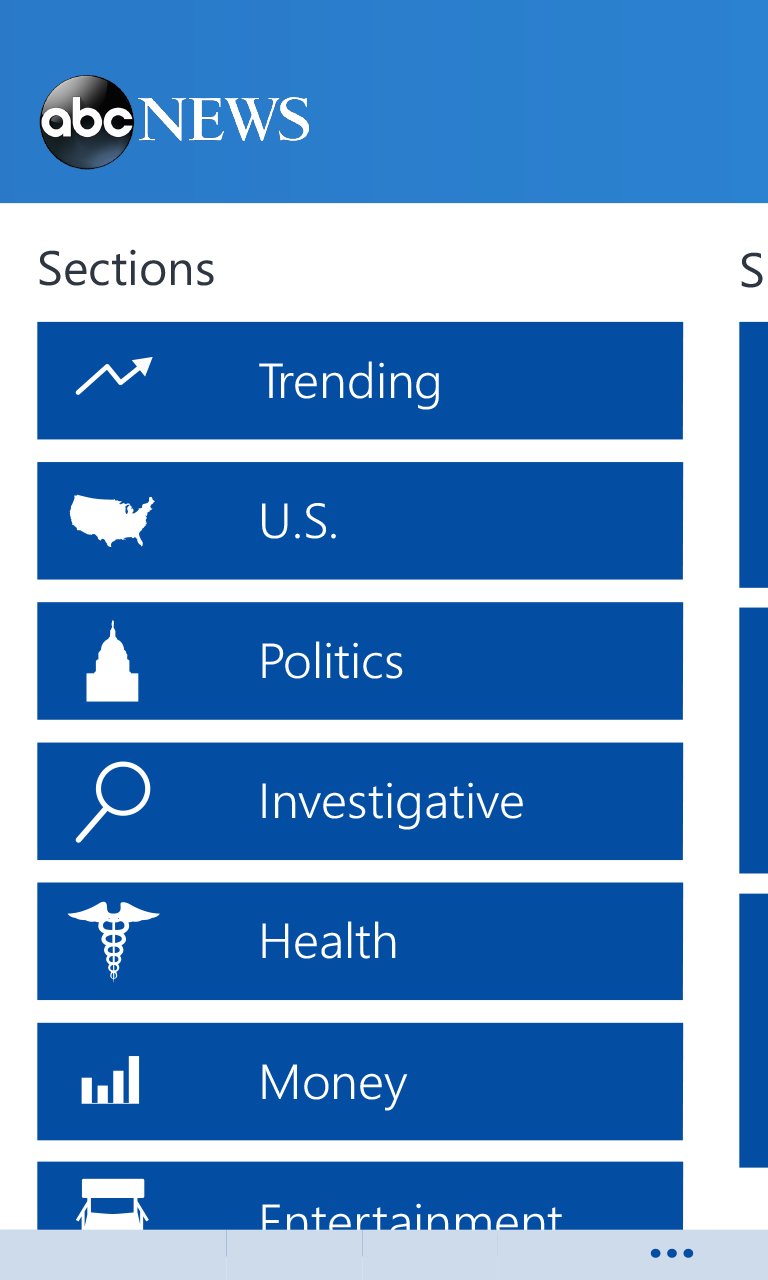Click the first partially visible tile at right edge

click(754, 455)
